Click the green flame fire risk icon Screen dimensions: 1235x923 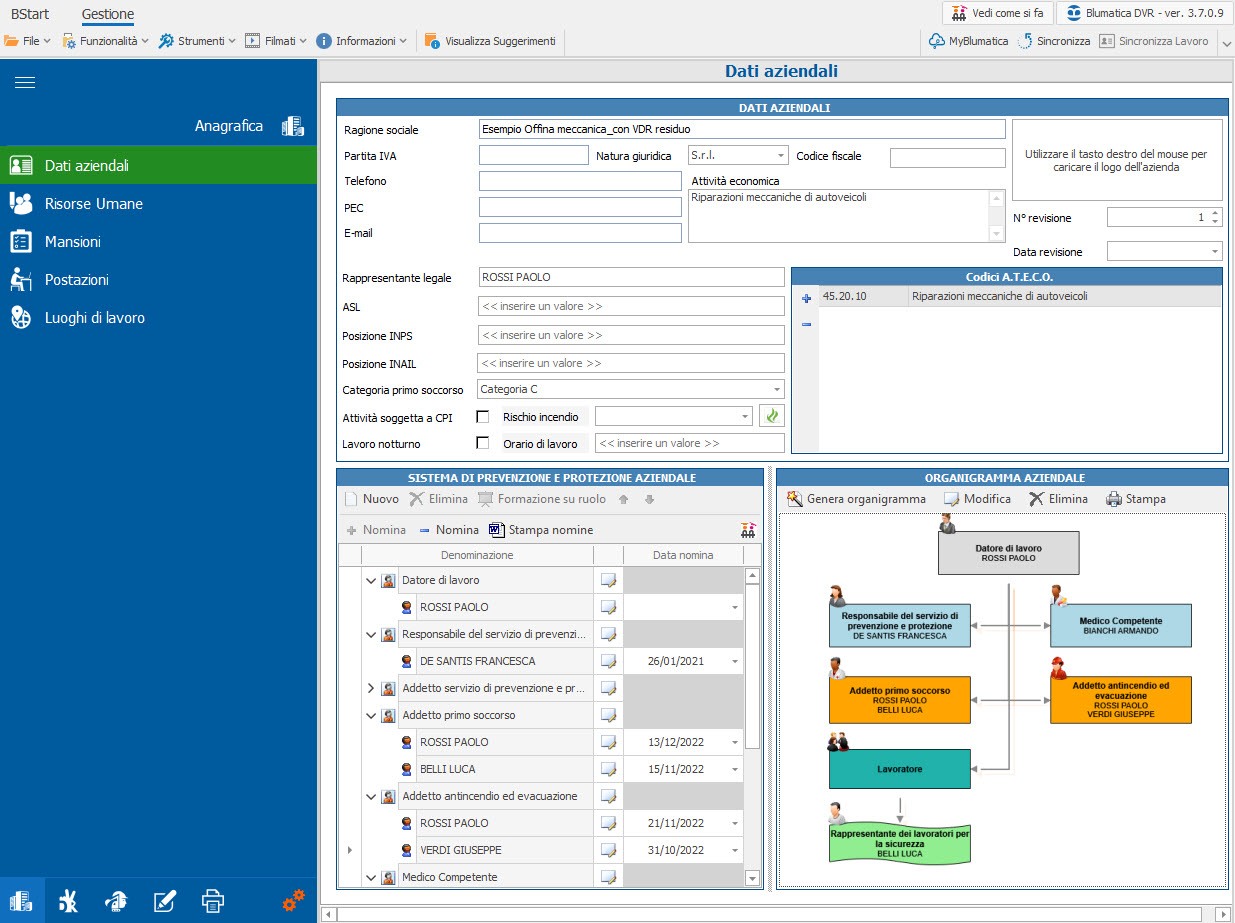(771, 416)
